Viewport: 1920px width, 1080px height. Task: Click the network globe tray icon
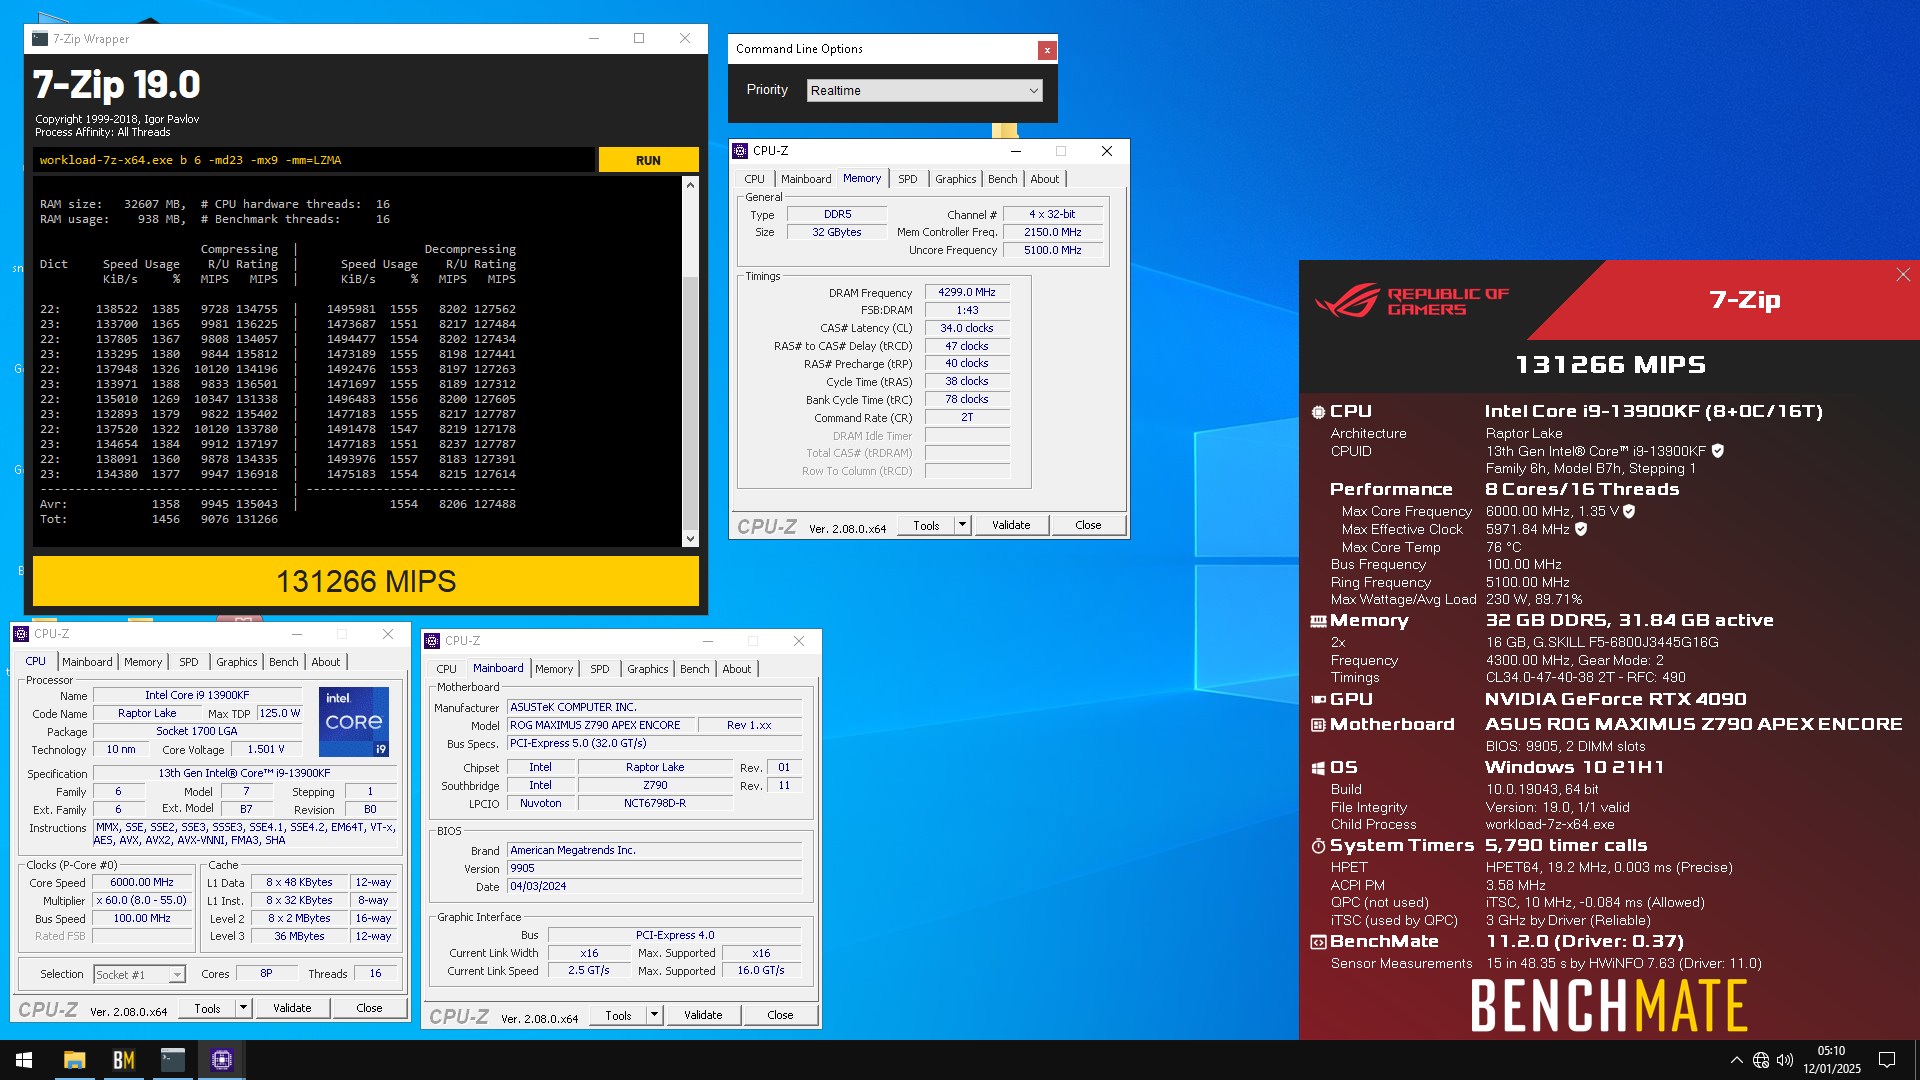tap(1761, 1060)
